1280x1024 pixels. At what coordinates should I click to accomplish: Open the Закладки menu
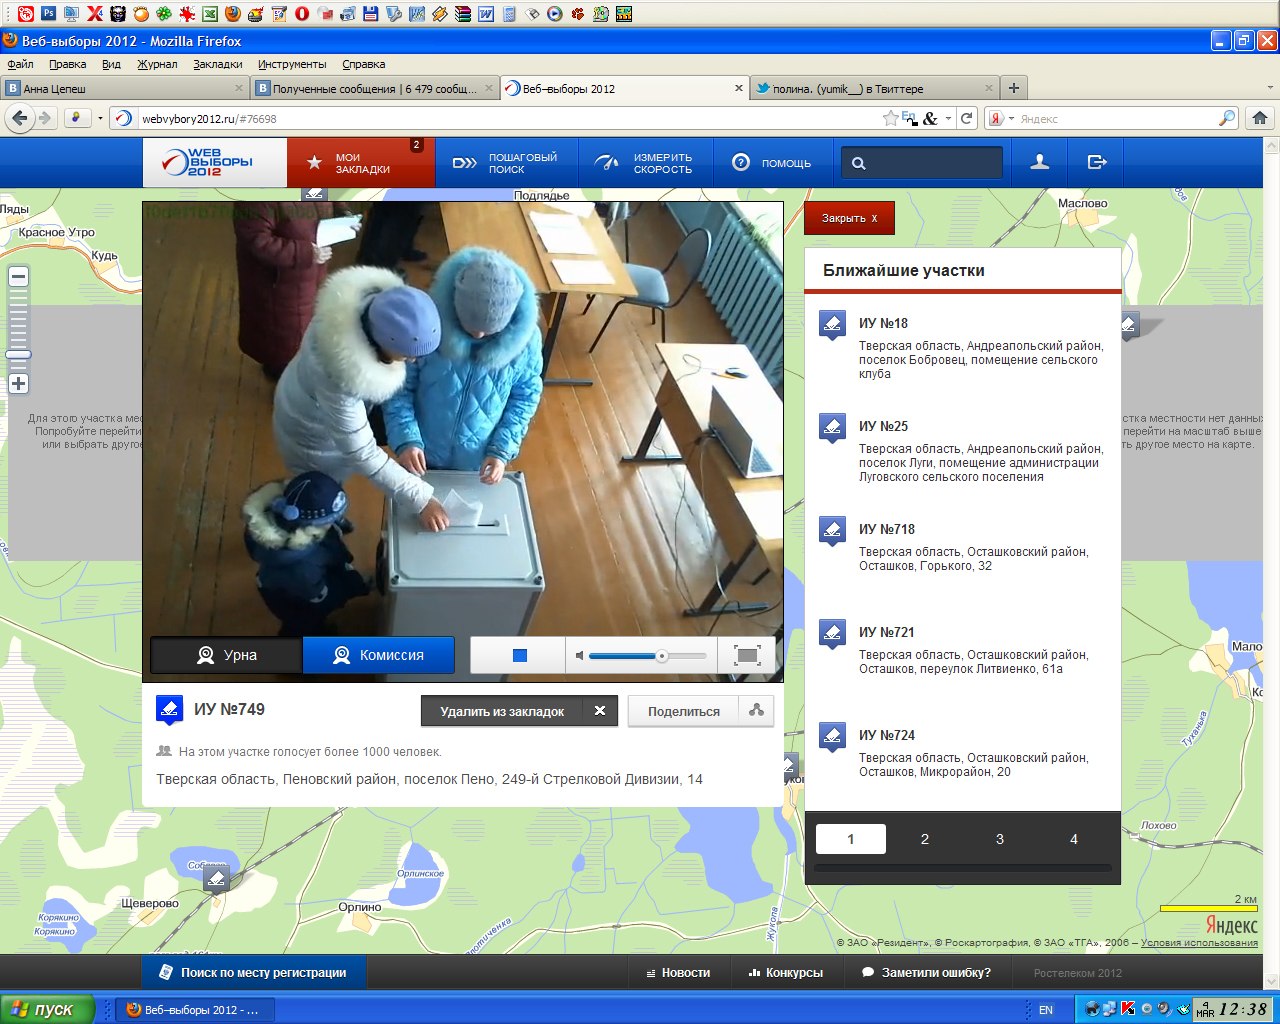(x=217, y=64)
